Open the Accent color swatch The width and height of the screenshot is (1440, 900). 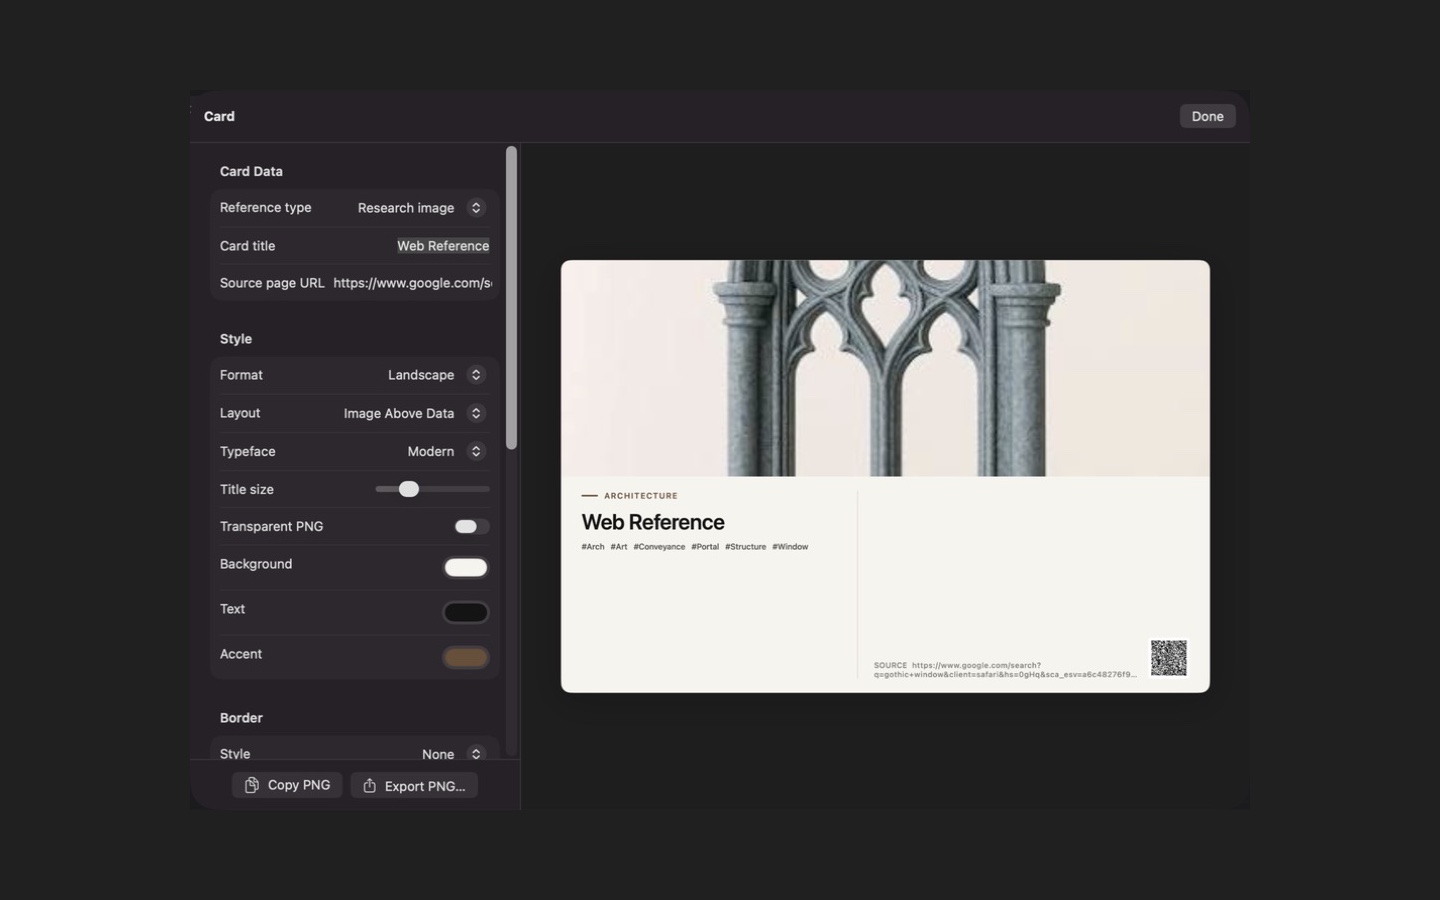(x=466, y=658)
